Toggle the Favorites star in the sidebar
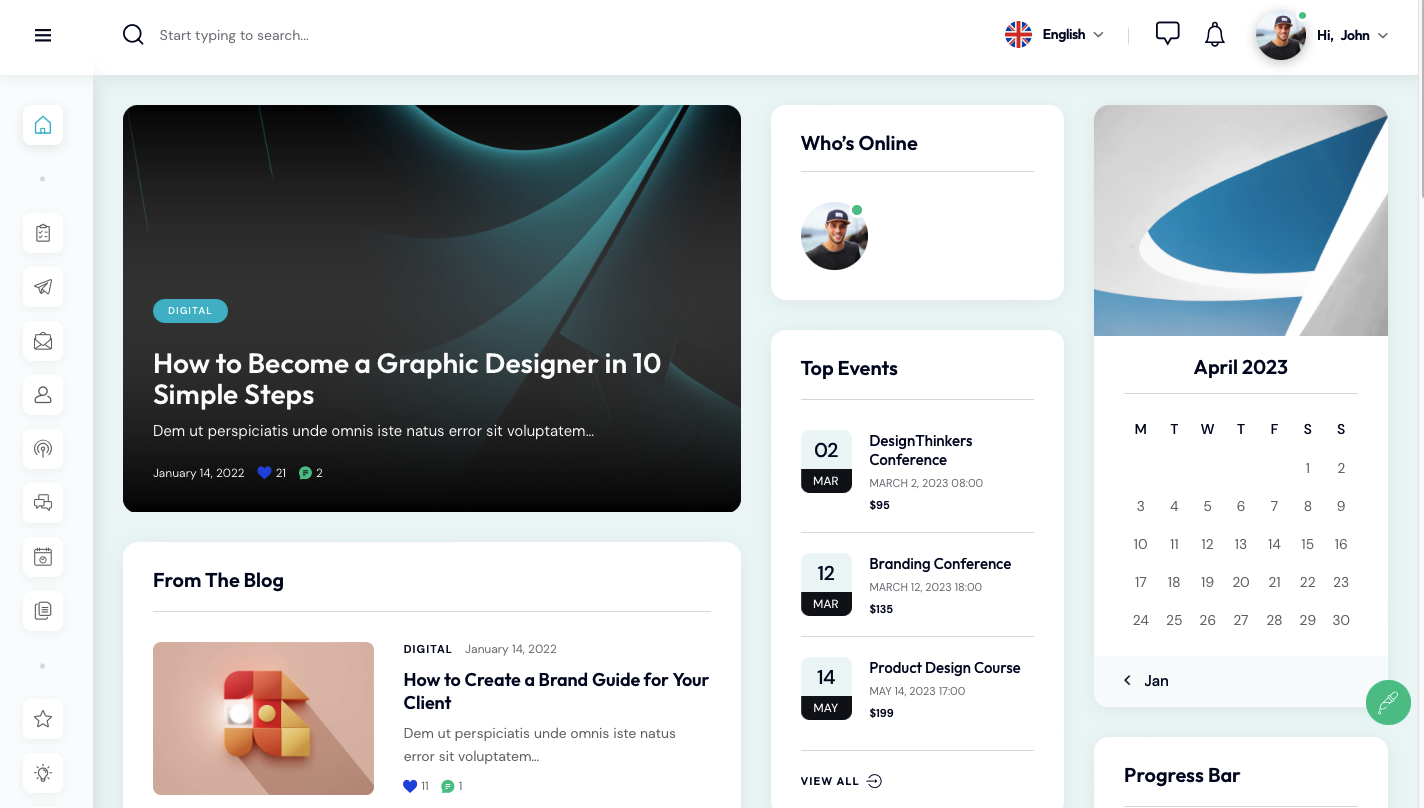 coord(42,718)
